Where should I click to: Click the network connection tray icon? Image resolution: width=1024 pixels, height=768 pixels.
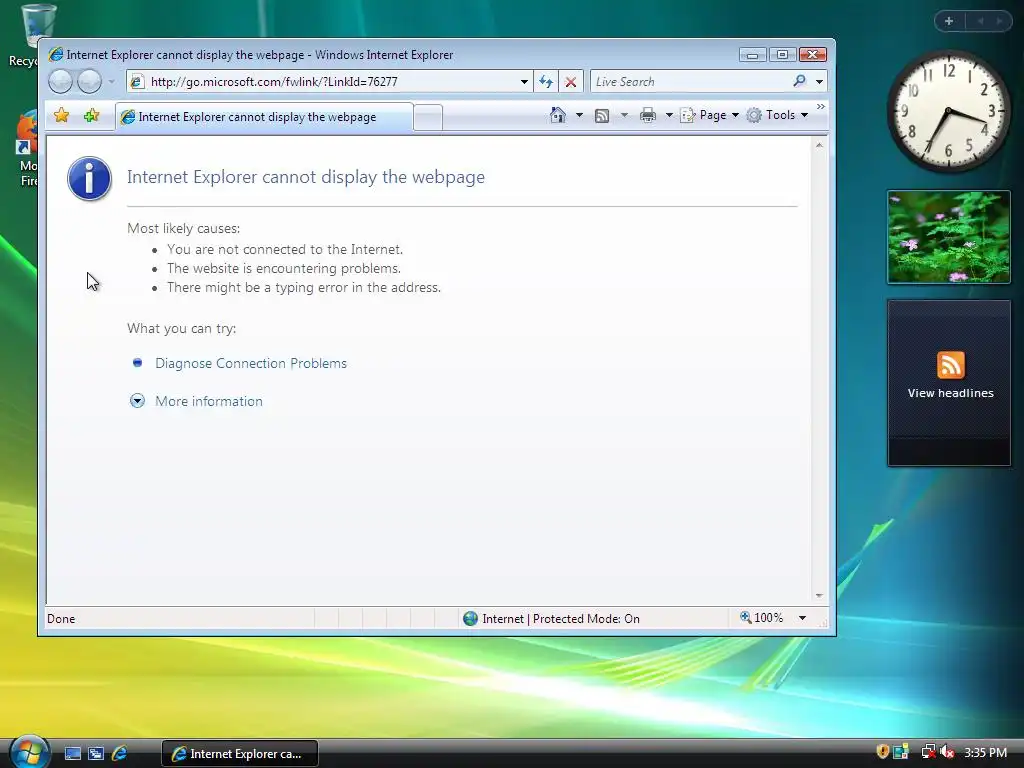point(927,752)
